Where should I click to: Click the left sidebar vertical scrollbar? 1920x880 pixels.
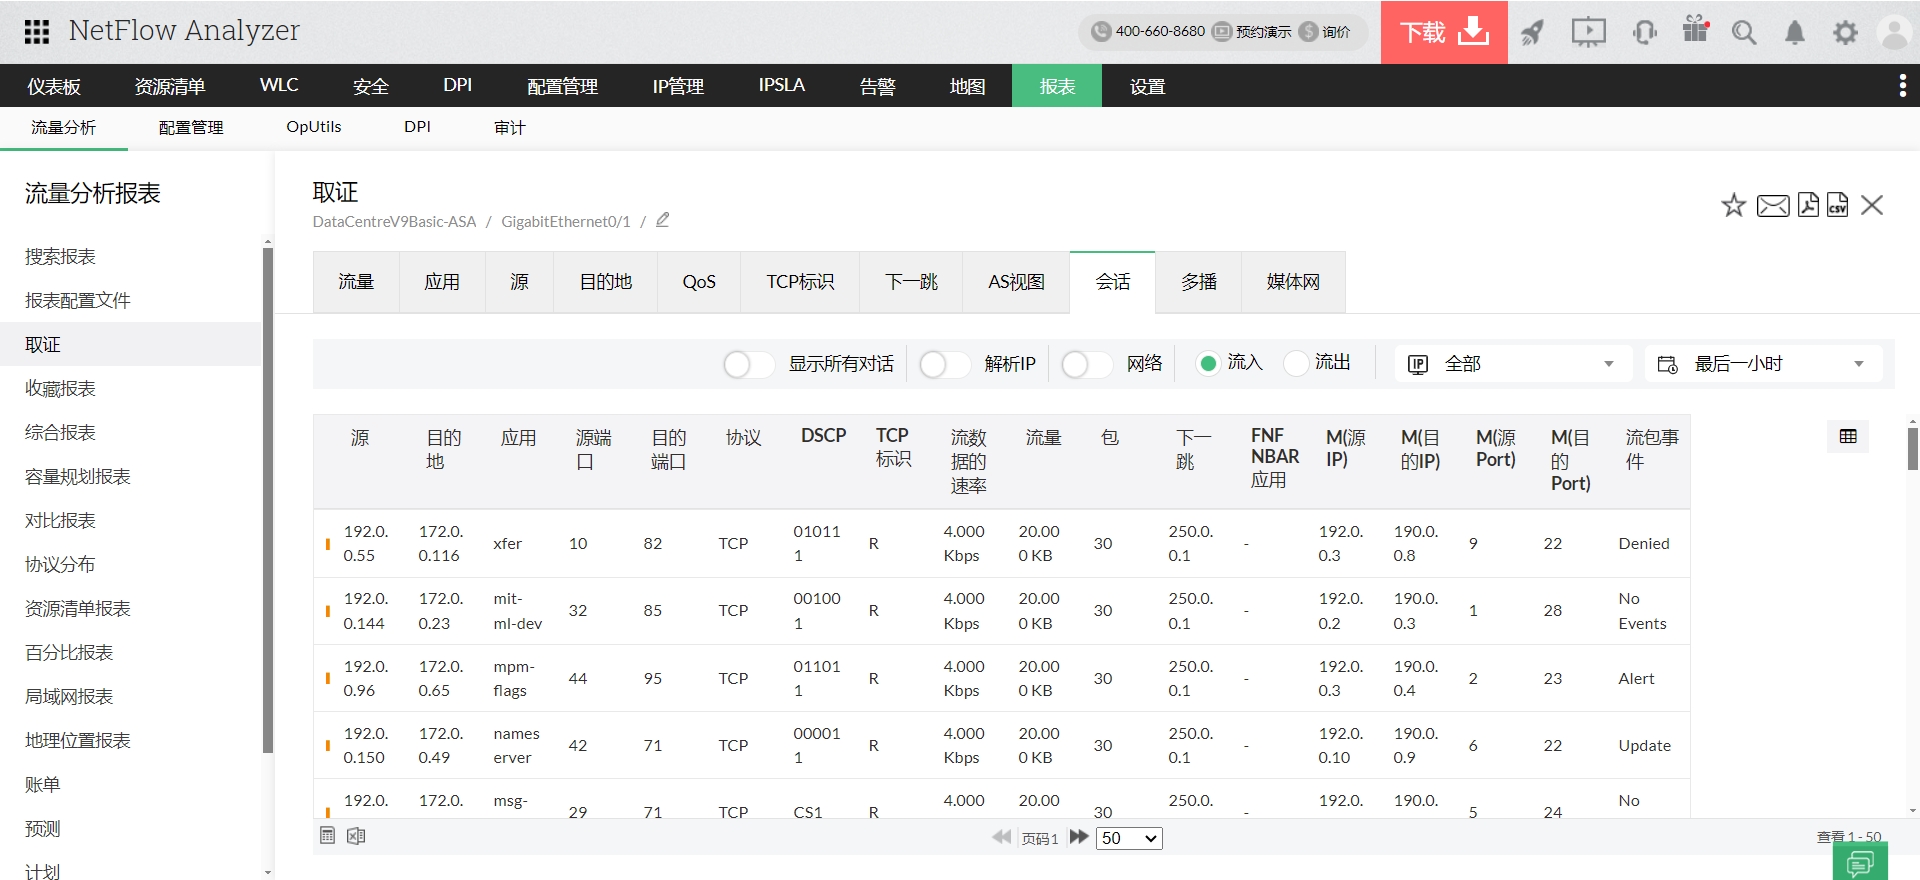click(x=267, y=500)
